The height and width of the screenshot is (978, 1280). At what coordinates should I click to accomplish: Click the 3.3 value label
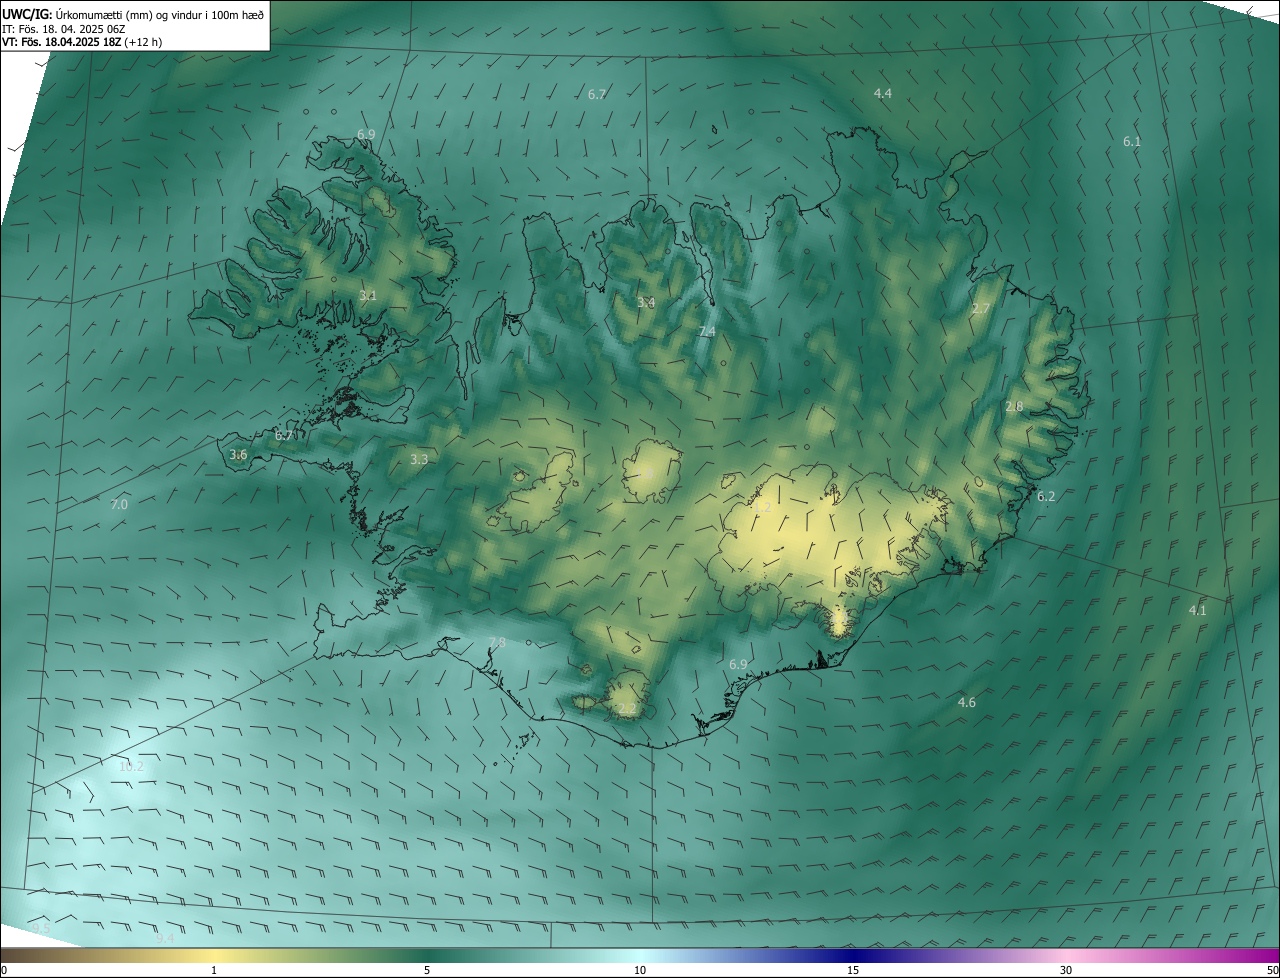pyautogui.click(x=419, y=459)
